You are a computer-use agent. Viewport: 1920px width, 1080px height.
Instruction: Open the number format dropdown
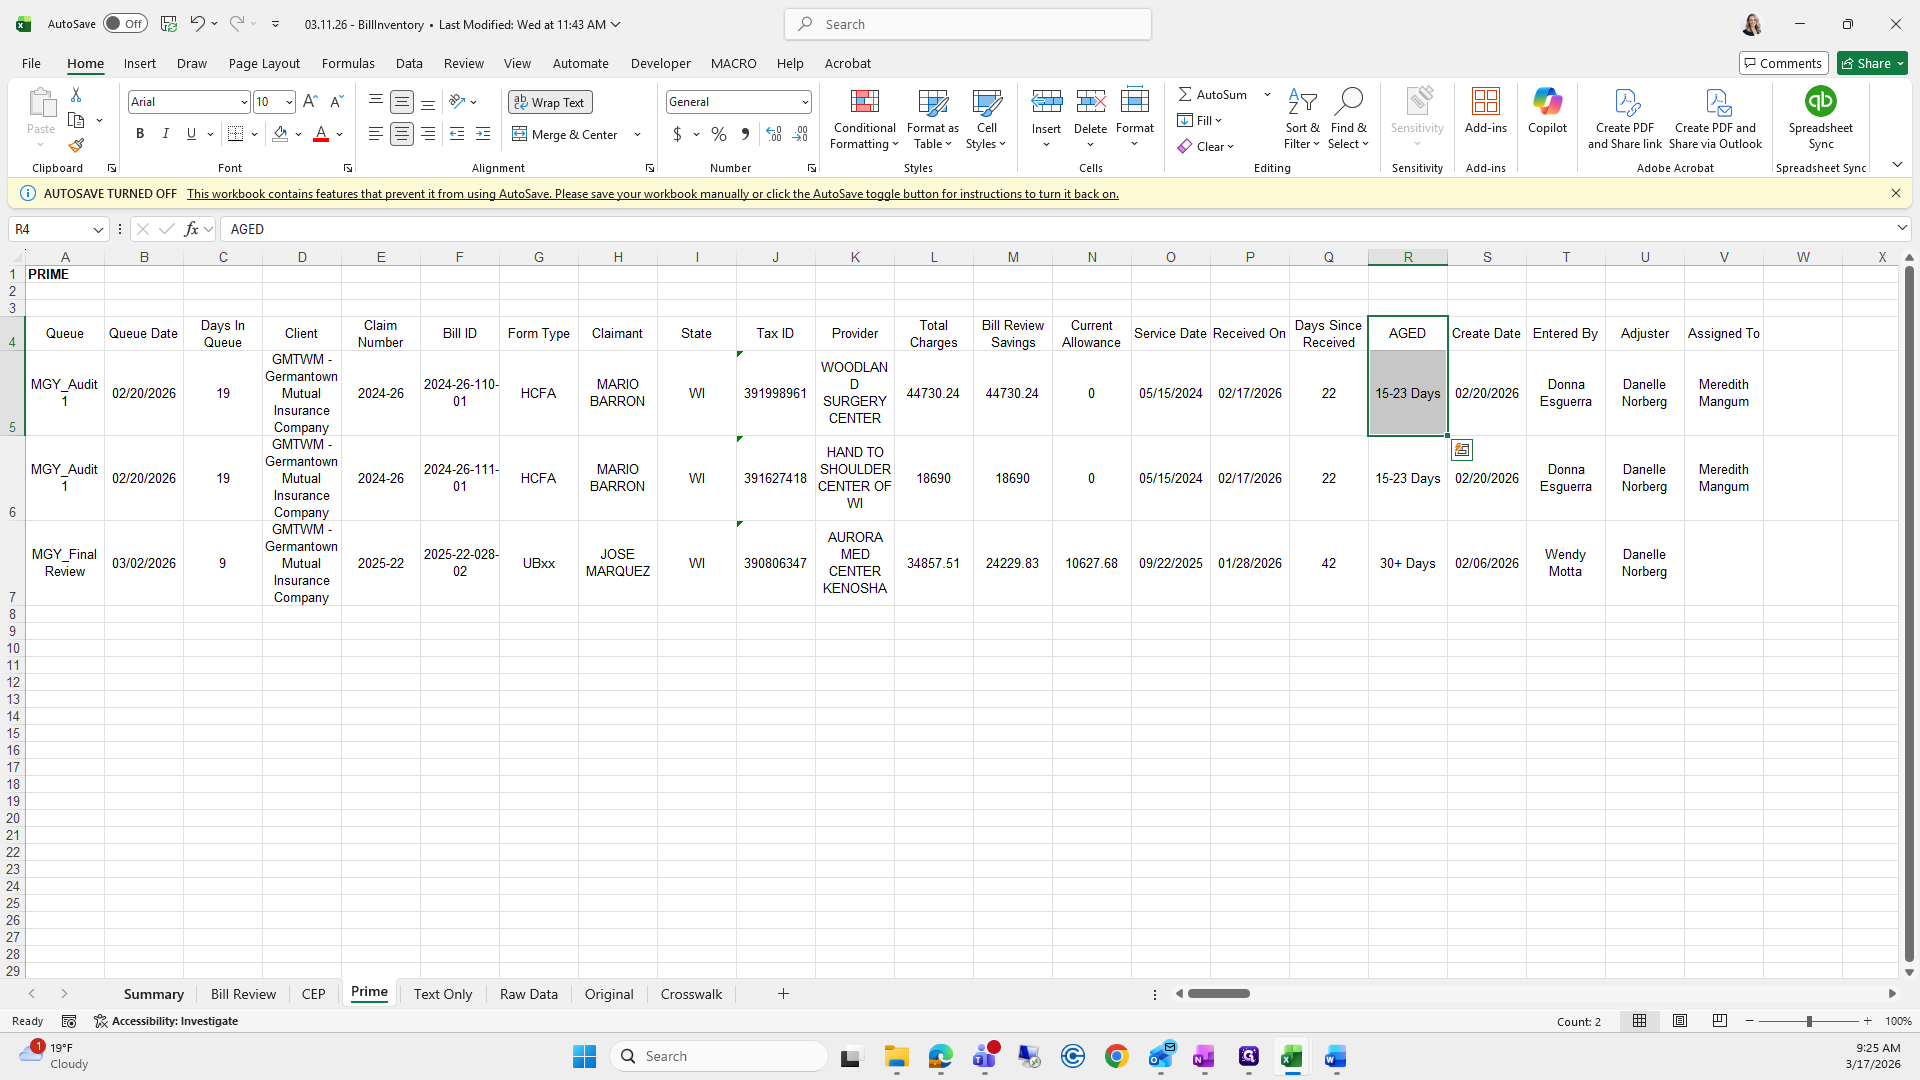[x=804, y=102]
